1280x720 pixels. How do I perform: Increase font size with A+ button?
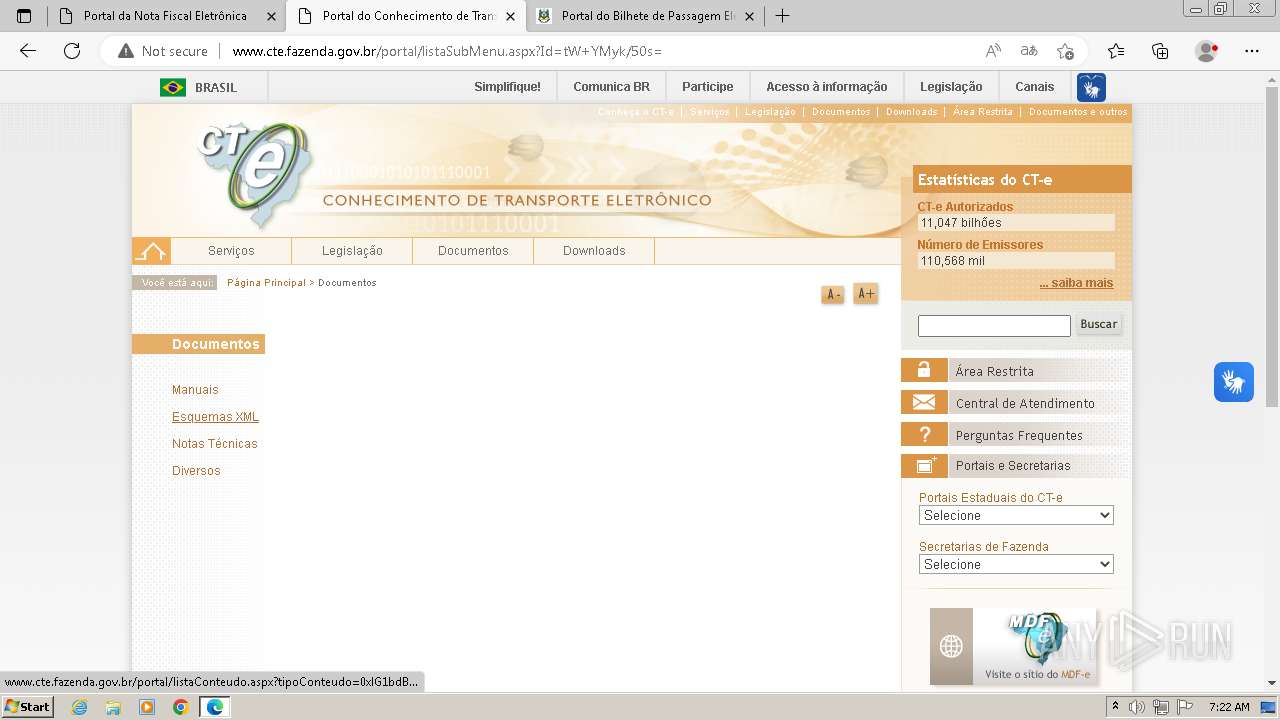click(866, 294)
